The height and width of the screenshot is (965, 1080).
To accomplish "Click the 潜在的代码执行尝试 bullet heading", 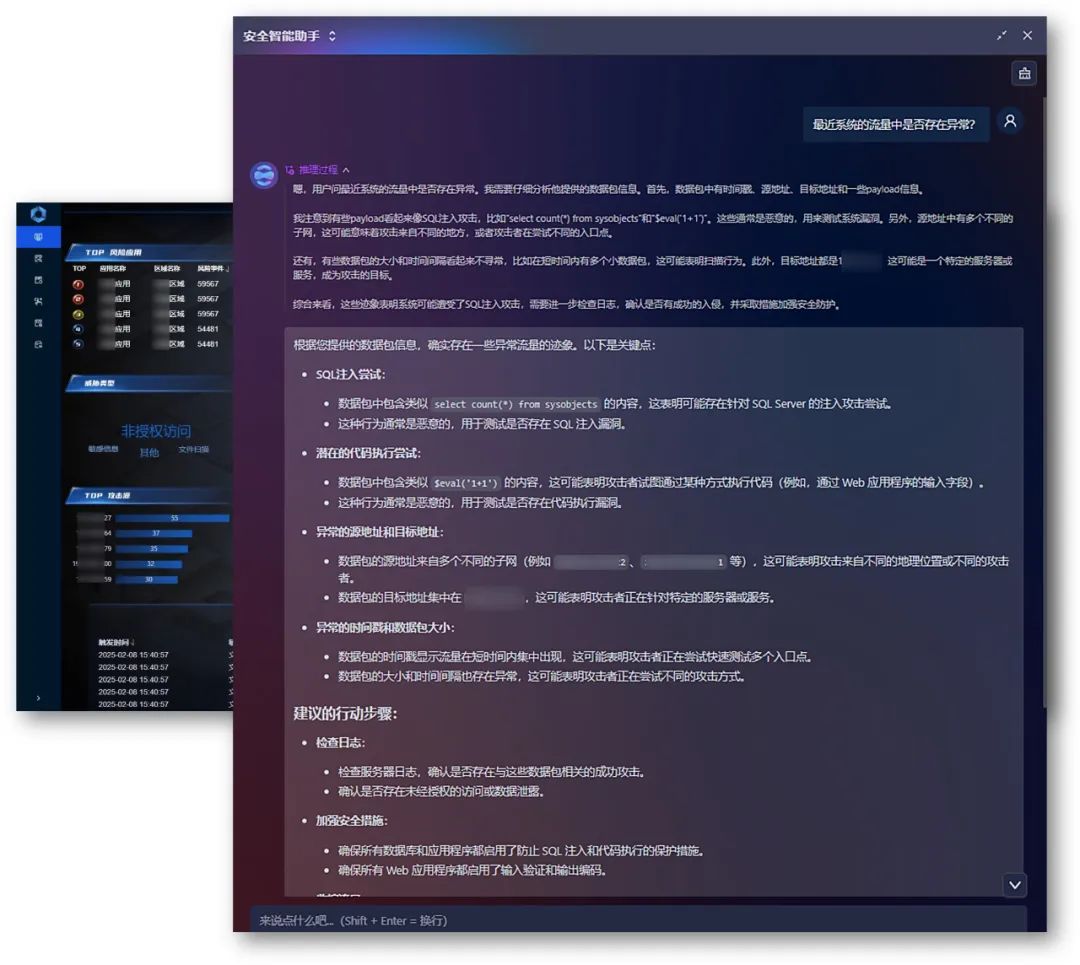I will point(368,453).
